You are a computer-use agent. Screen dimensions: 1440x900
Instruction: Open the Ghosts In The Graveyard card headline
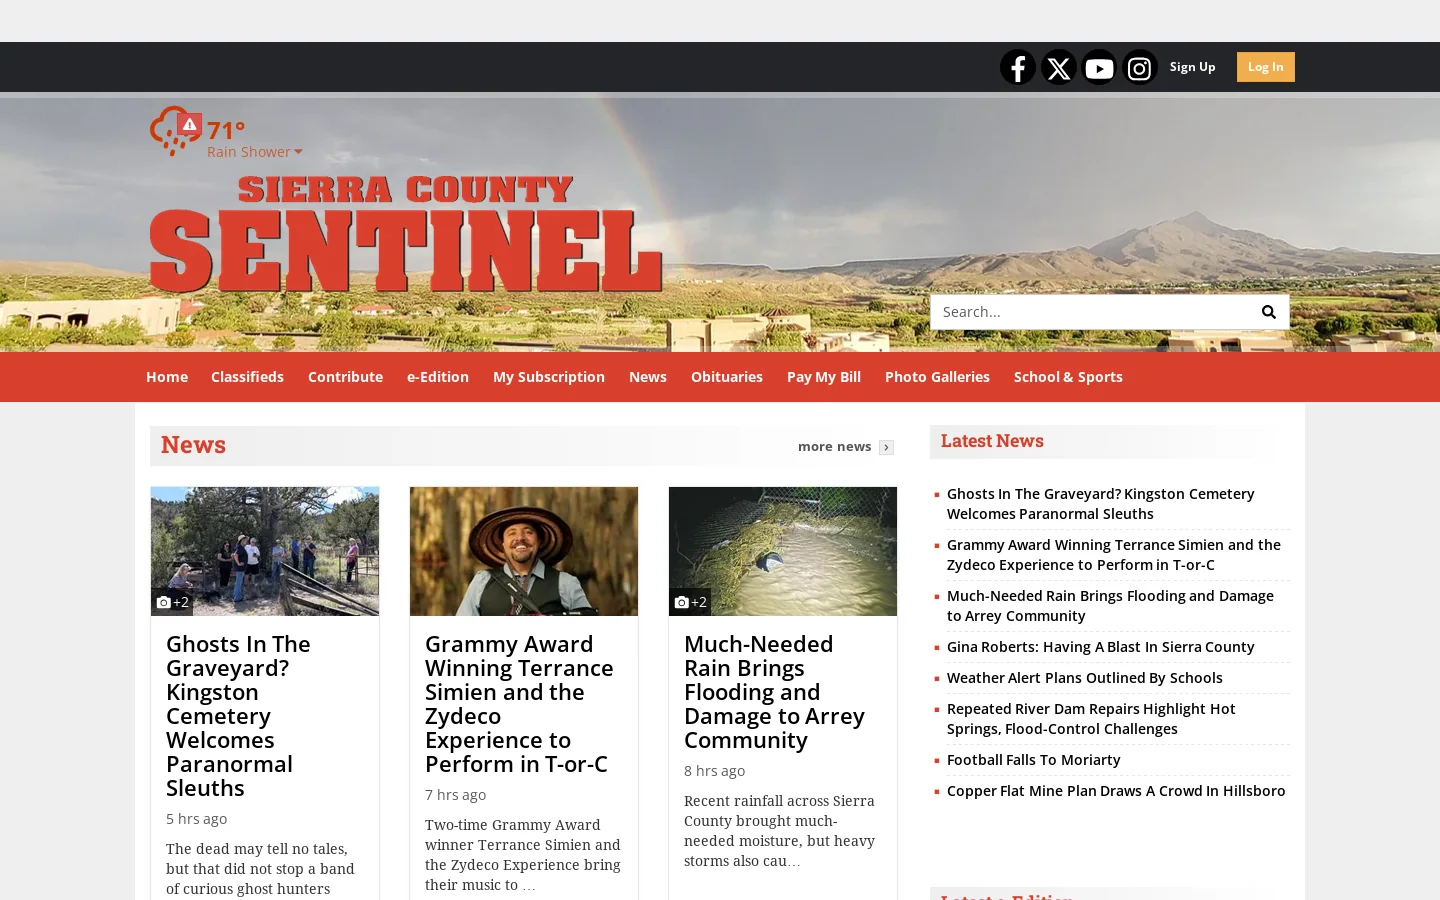pos(240,716)
